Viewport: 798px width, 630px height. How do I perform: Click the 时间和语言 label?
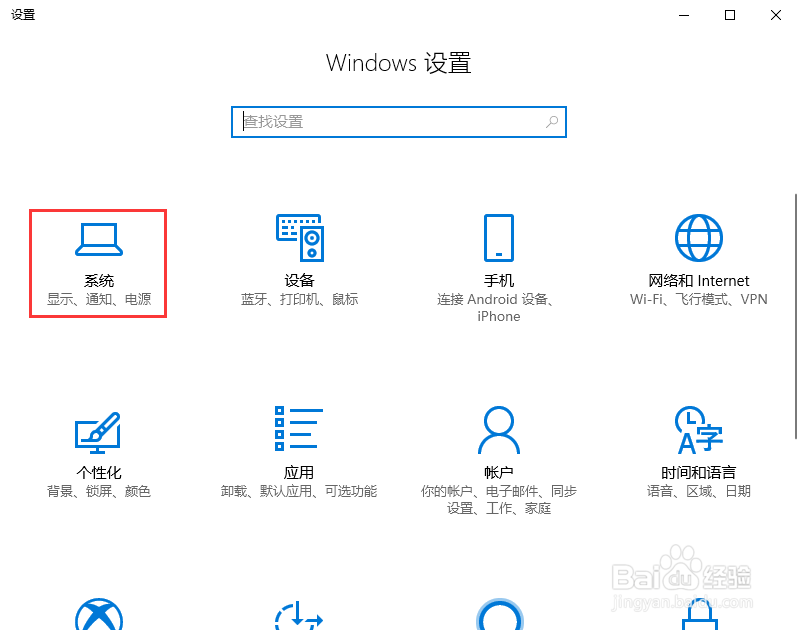click(699, 473)
